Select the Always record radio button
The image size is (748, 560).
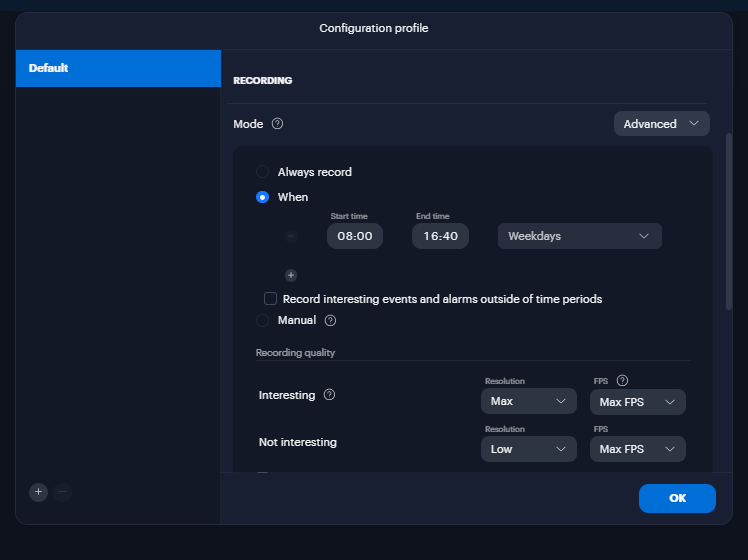tap(262, 172)
